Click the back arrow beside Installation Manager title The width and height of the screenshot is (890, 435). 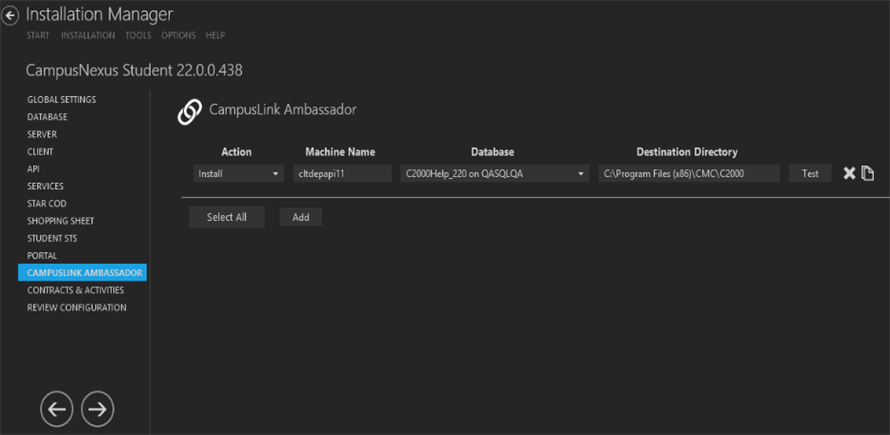tap(10, 16)
